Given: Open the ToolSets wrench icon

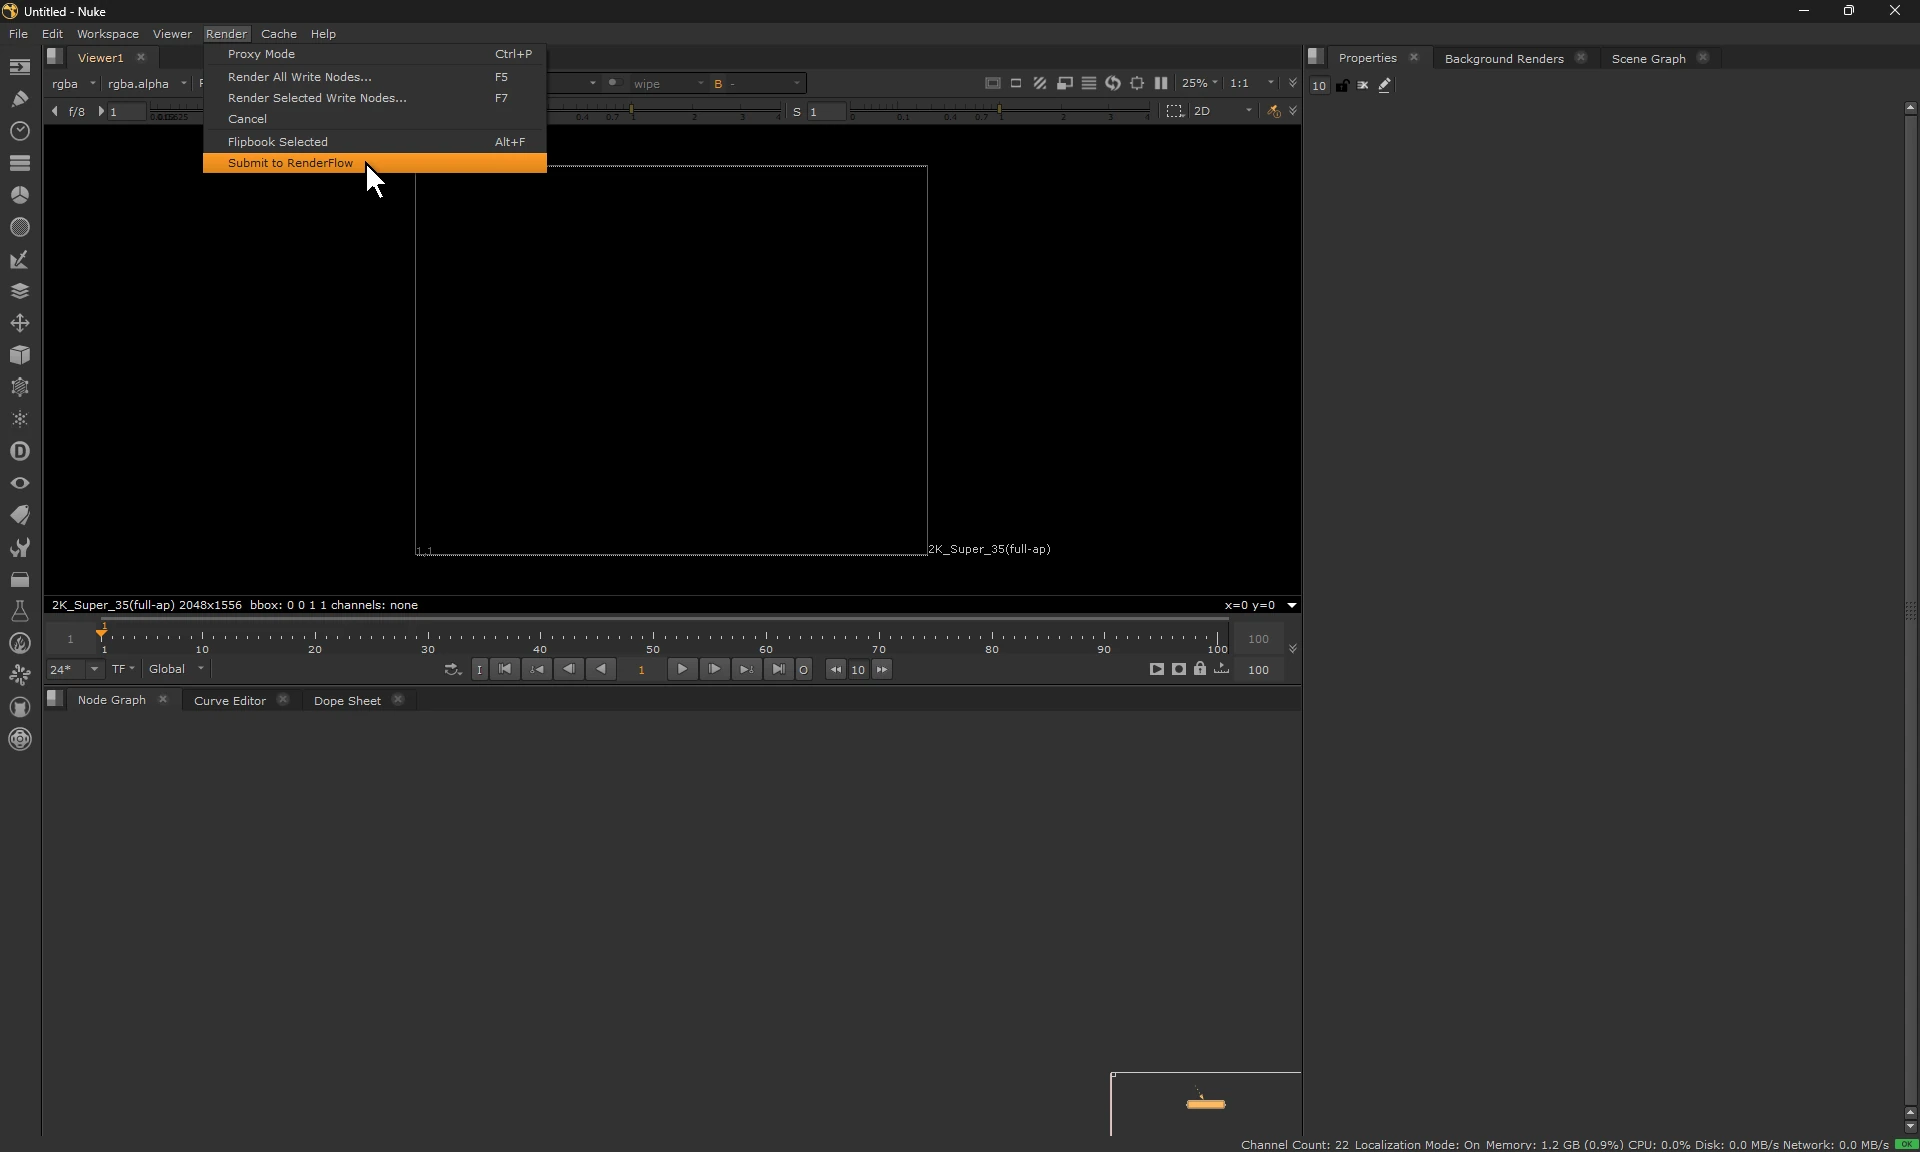Looking at the screenshot, I should (x=20, y=547).
